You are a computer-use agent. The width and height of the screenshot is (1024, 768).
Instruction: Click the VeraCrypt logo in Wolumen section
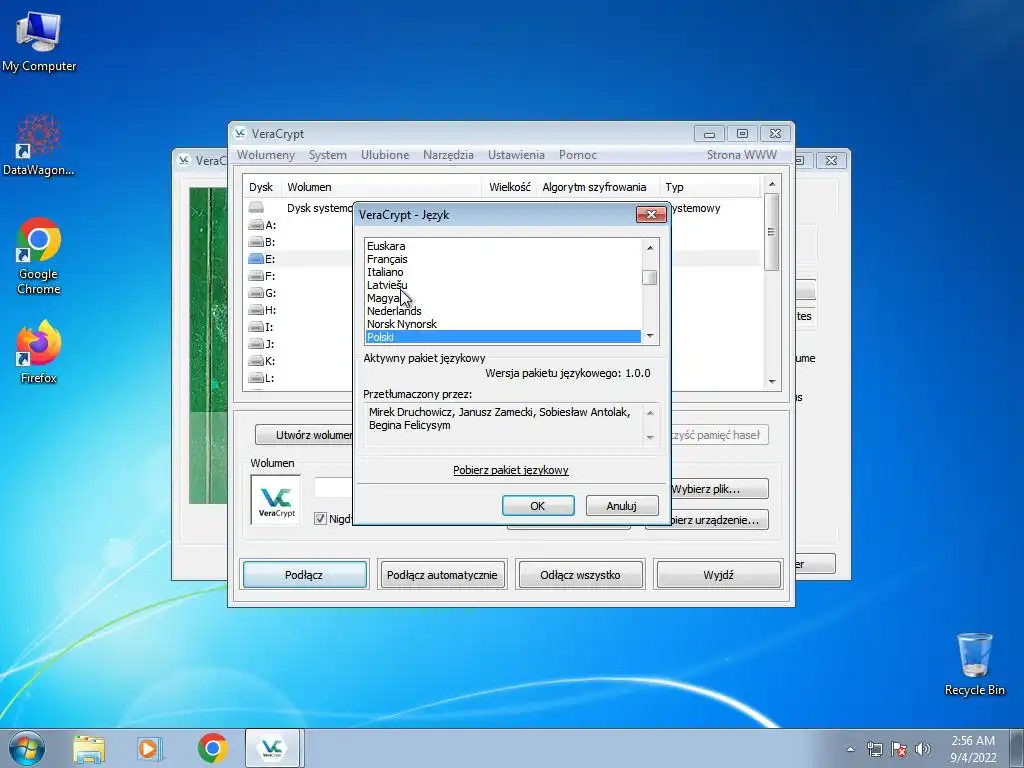coord(276,500)
